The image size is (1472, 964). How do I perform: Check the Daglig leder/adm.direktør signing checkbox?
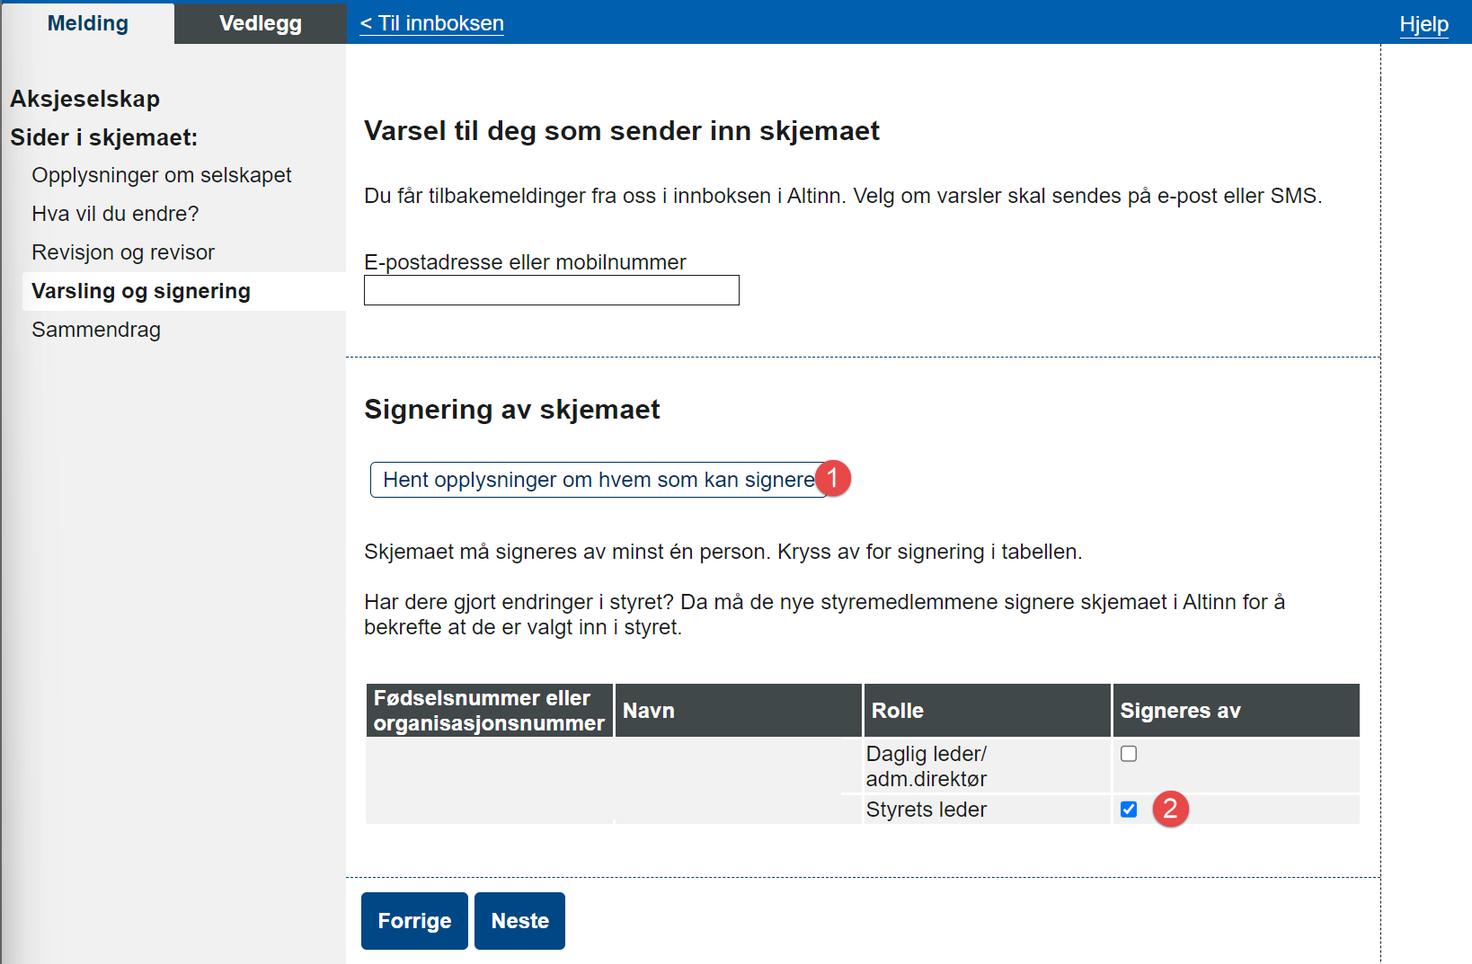pos(1129,754)
